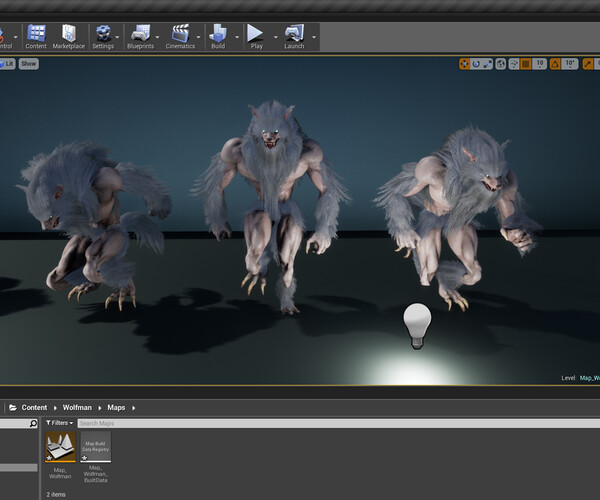Click the Build lighting button
600x500 pixels.
[218, 37]
